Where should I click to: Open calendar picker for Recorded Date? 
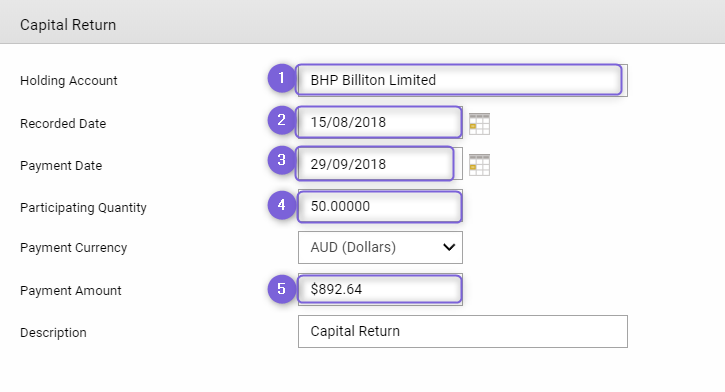click(479, 123)
